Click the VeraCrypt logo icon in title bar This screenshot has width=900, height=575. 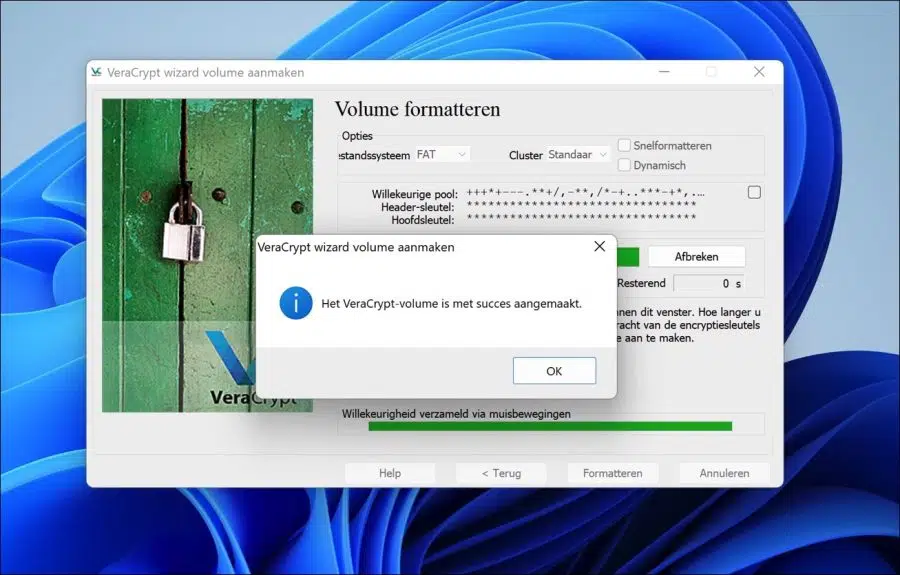(96, 72)
